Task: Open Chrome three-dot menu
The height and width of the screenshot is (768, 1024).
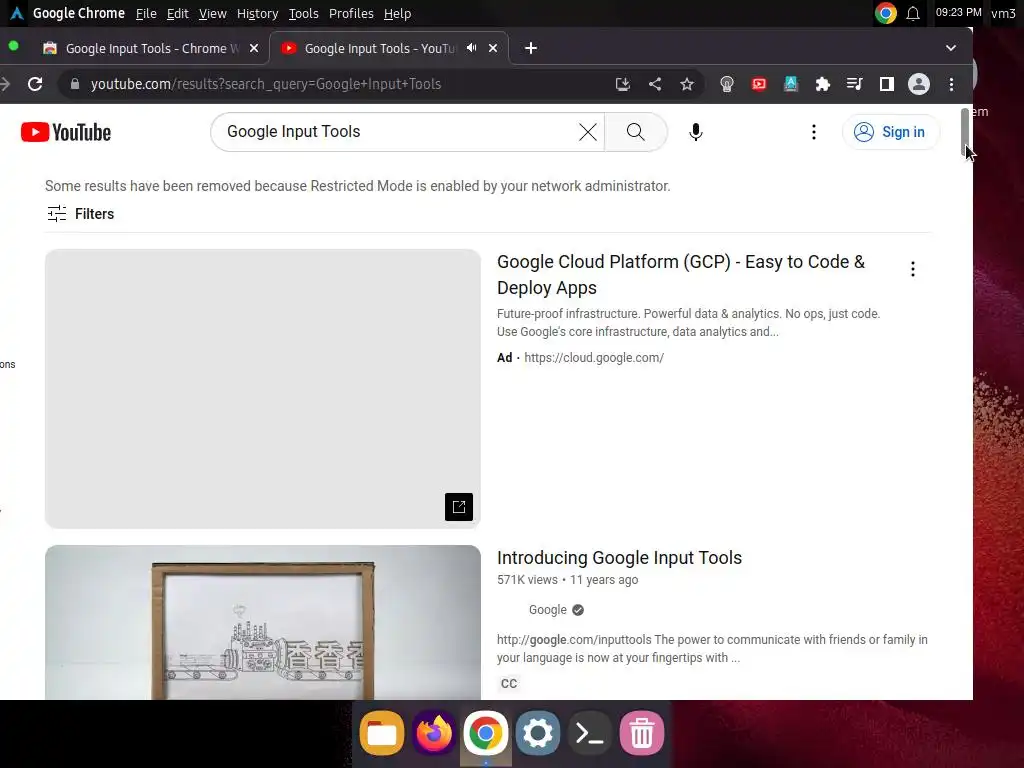Action: [951, 84]
